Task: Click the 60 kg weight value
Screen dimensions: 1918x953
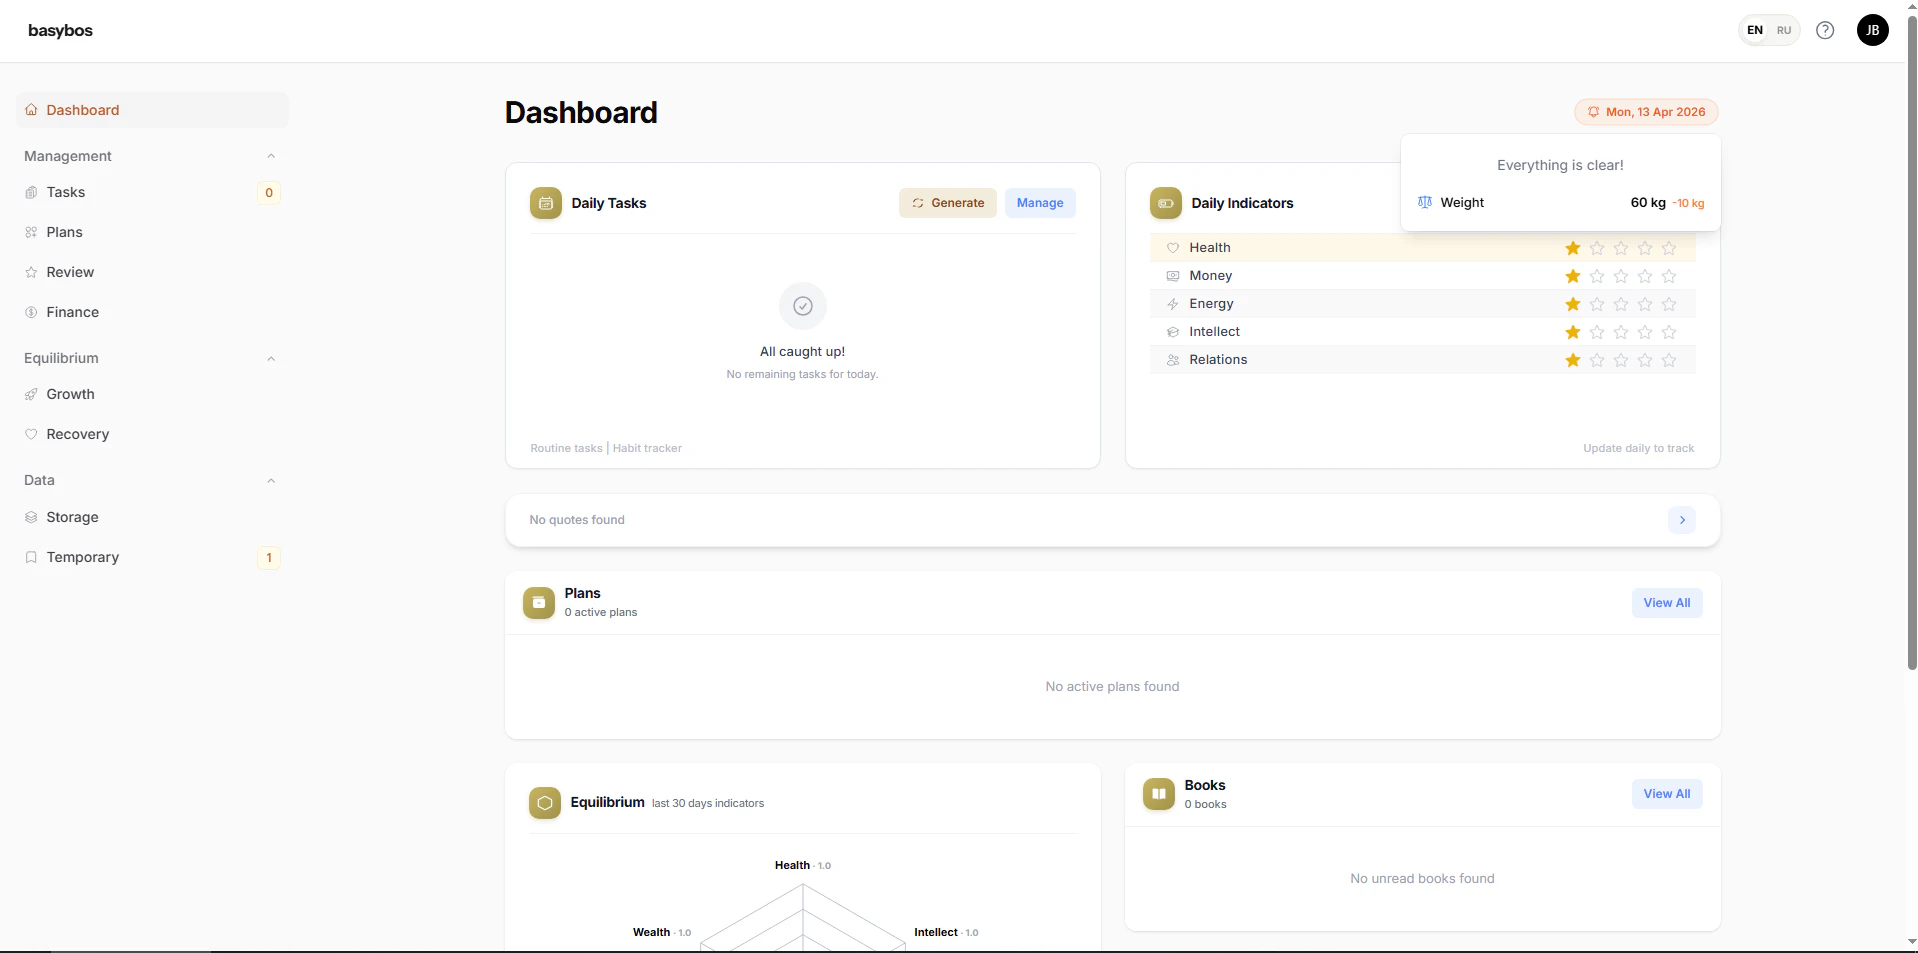Action: 1648,202
